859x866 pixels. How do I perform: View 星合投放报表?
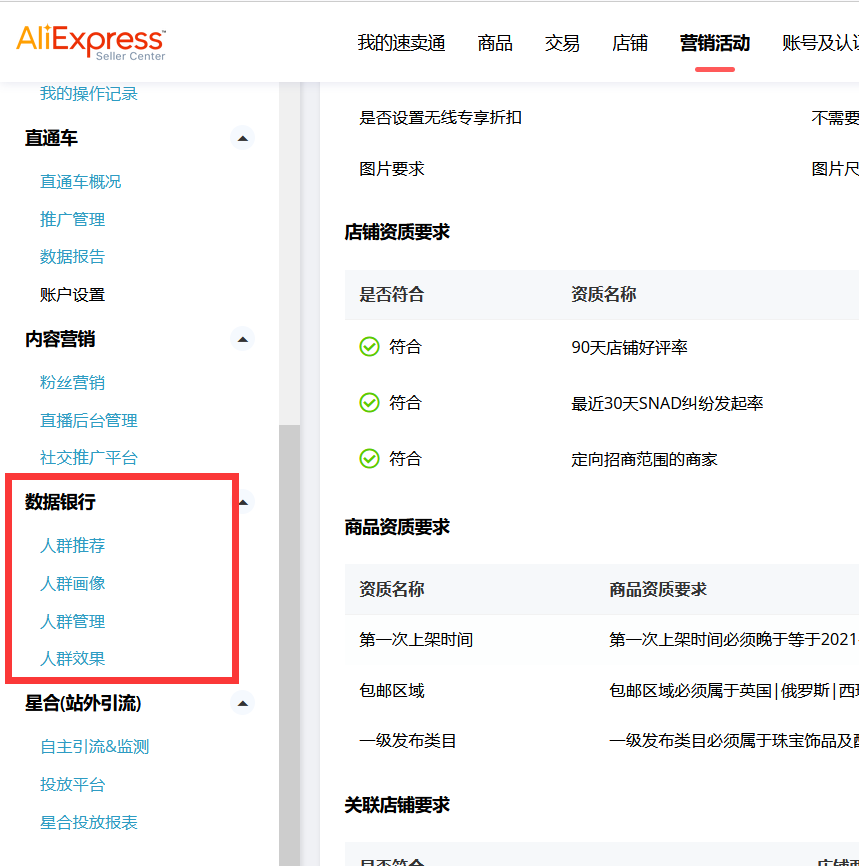88,822
